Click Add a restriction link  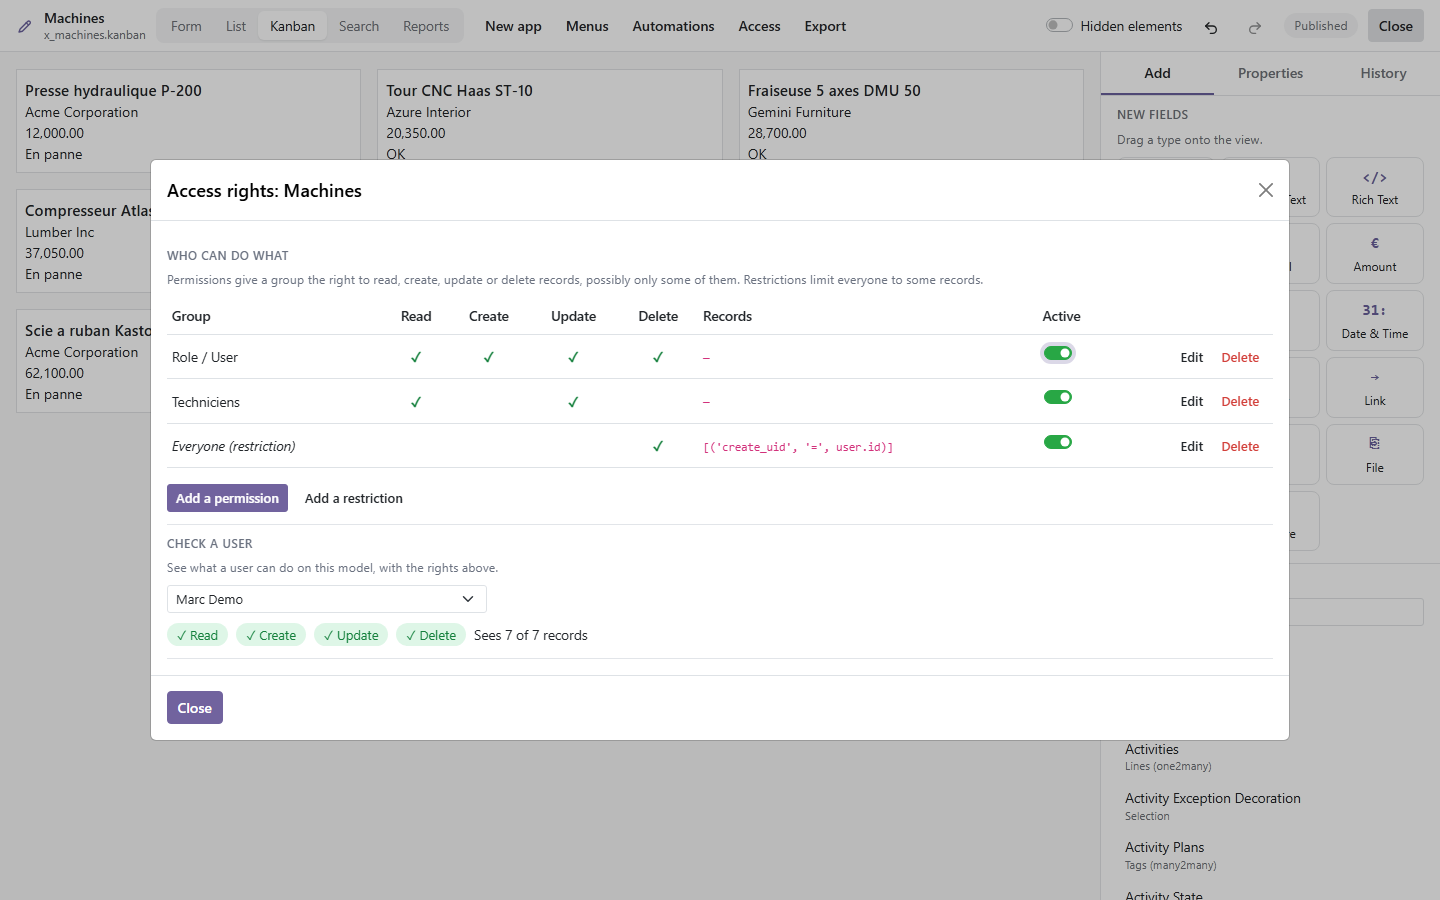tap(354, 498)
